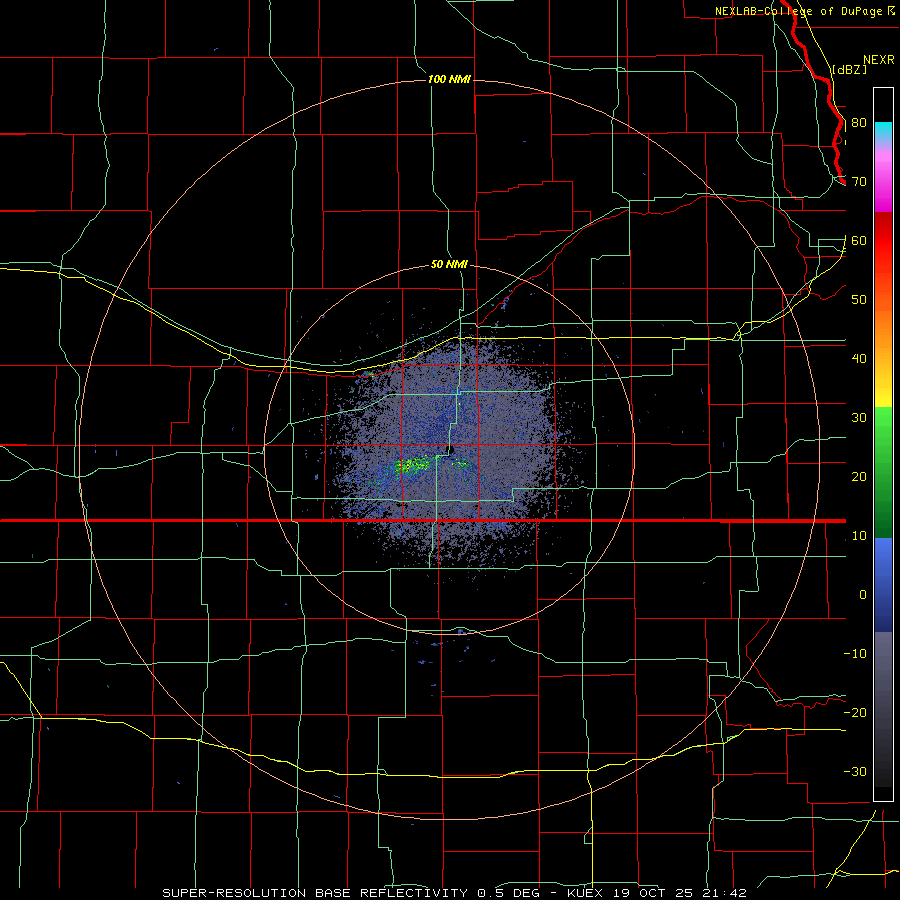Click the black radar site dot at map center
This screenshot has width=900, height=900.
pyautogui.click(x=452, y=450)
